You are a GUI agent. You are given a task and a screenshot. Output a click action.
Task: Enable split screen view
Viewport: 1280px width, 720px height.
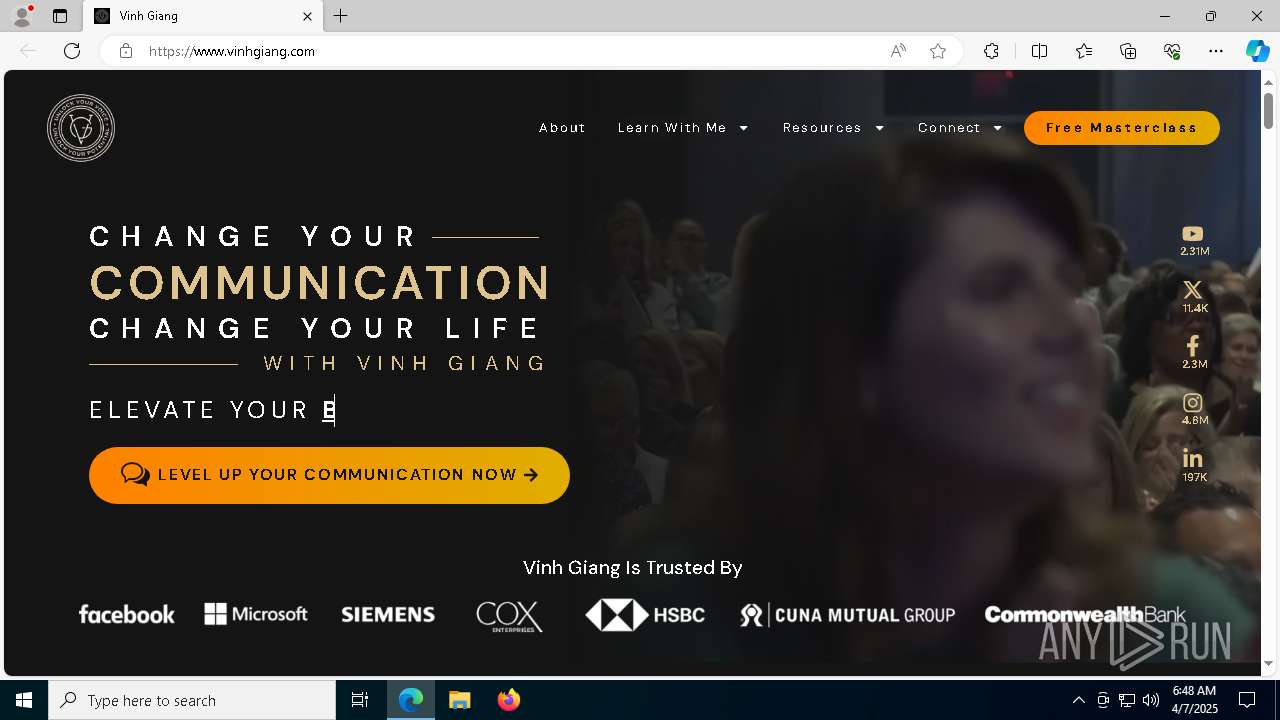point(1039,51)
